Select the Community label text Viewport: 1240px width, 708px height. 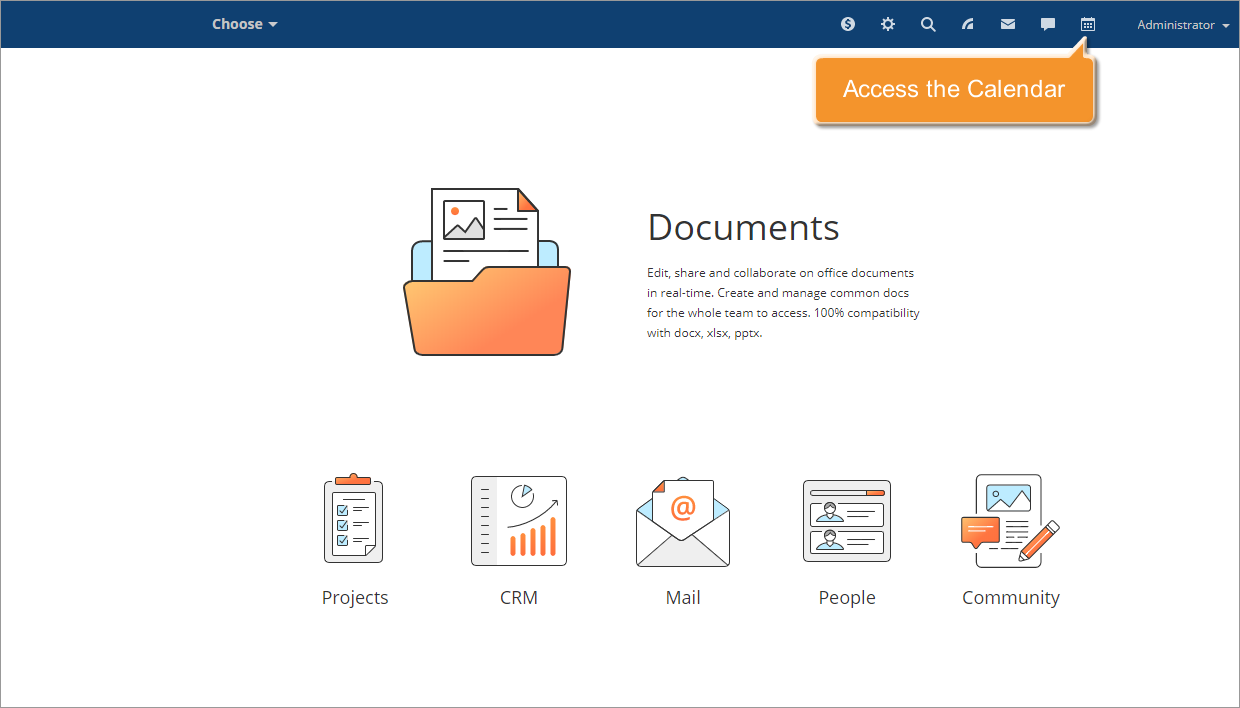coord(1010,597)
